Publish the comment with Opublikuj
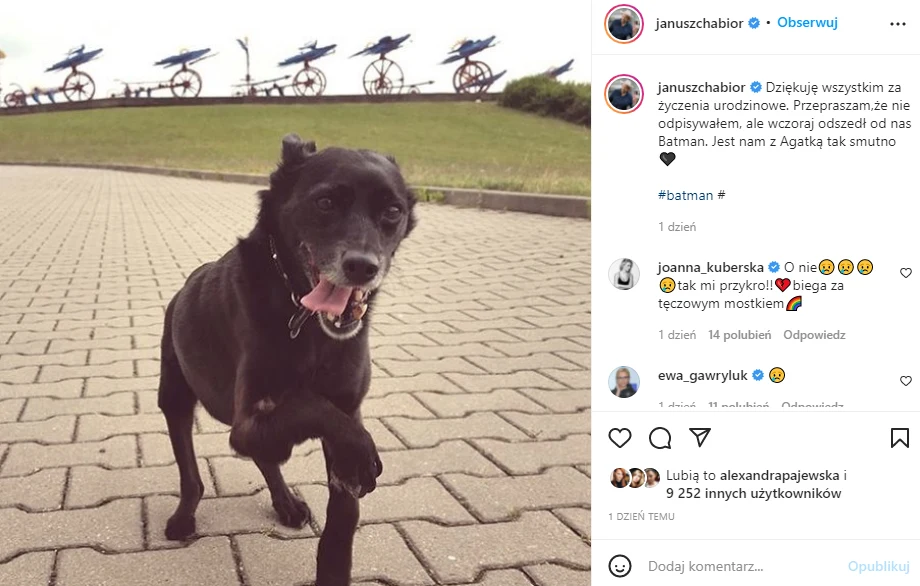The image size is (920, 586). (878, 566)
